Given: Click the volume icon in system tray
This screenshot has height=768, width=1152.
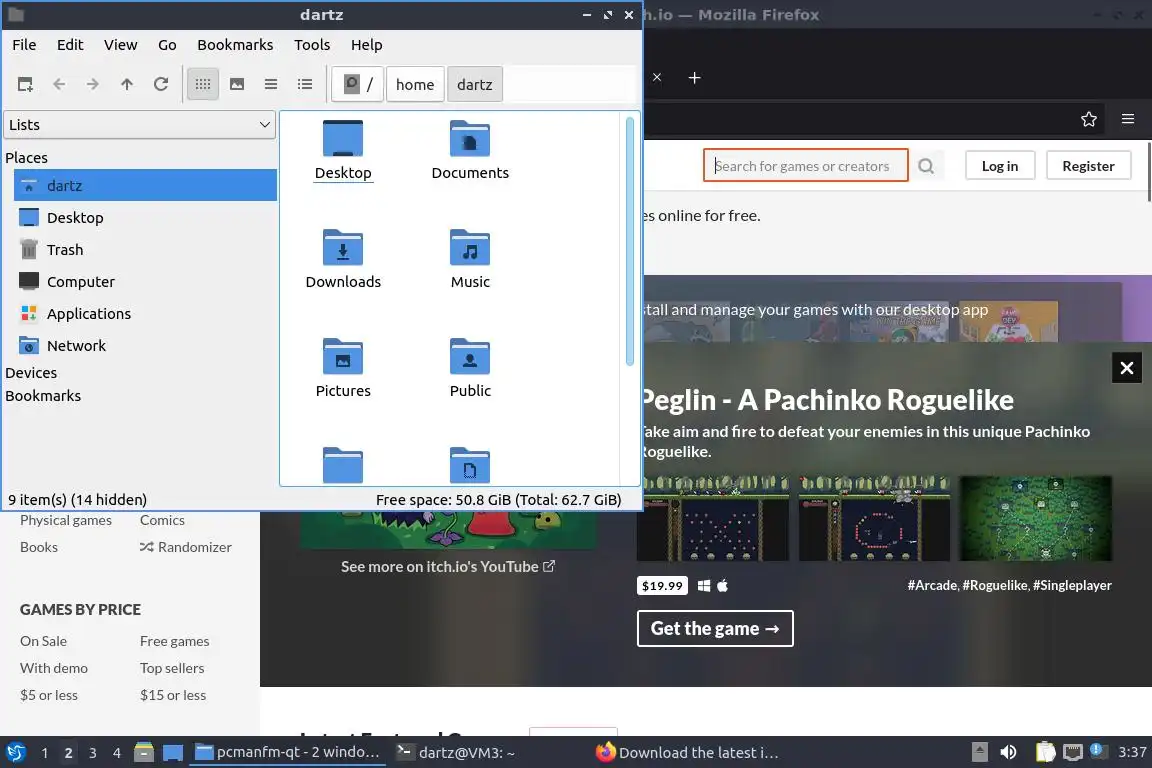Looking at the screenshot, I should coord(1009,752).
